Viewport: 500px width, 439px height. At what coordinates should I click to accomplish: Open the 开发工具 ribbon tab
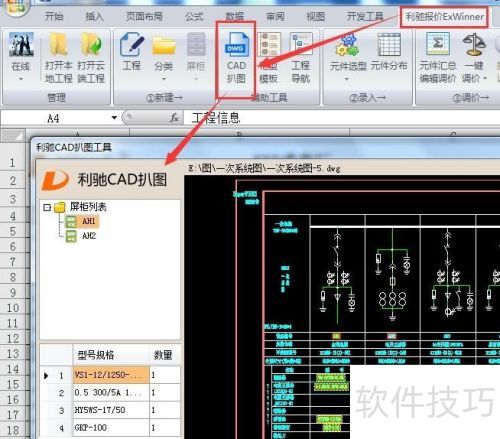(x=365, y=16)
